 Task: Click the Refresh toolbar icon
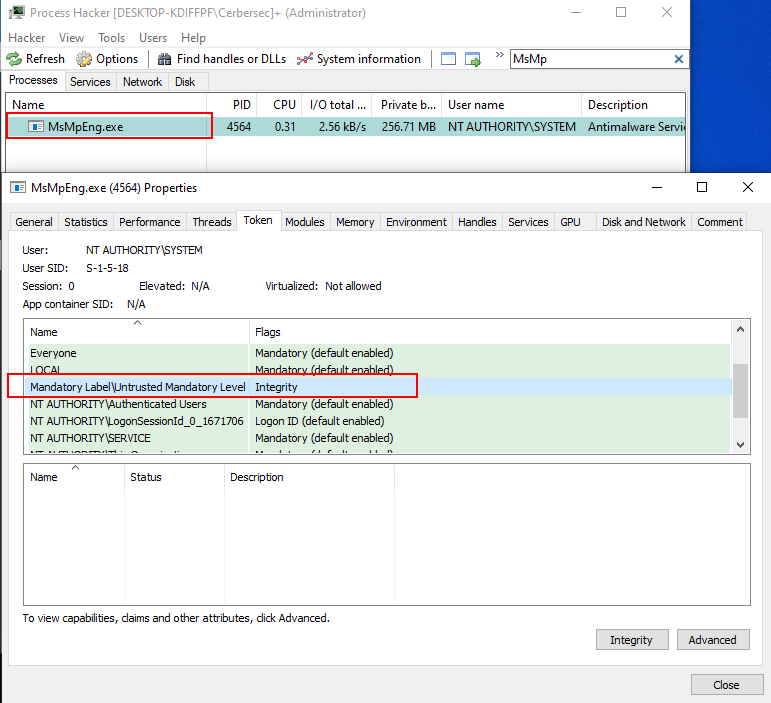tap(14, 59)
